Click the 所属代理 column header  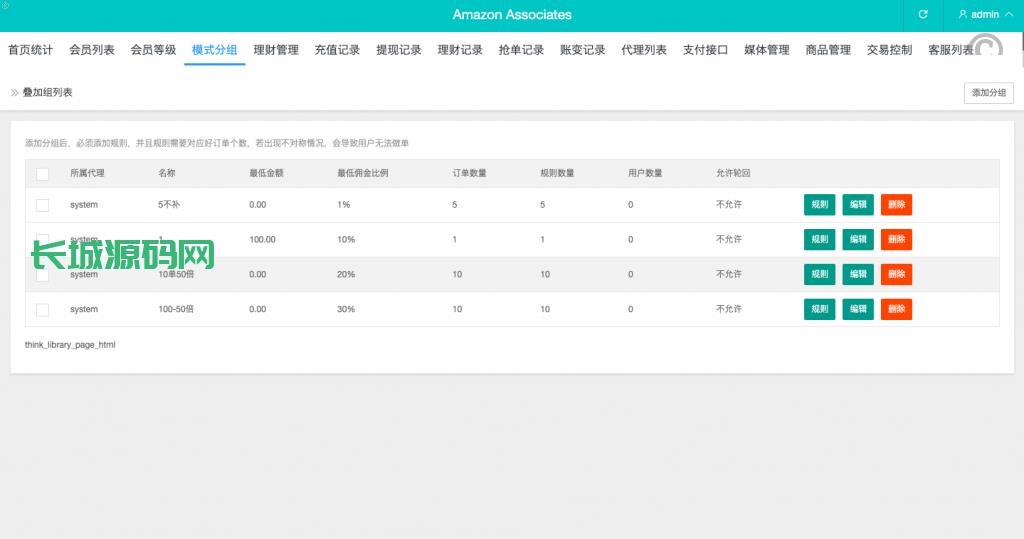(87, 173)
